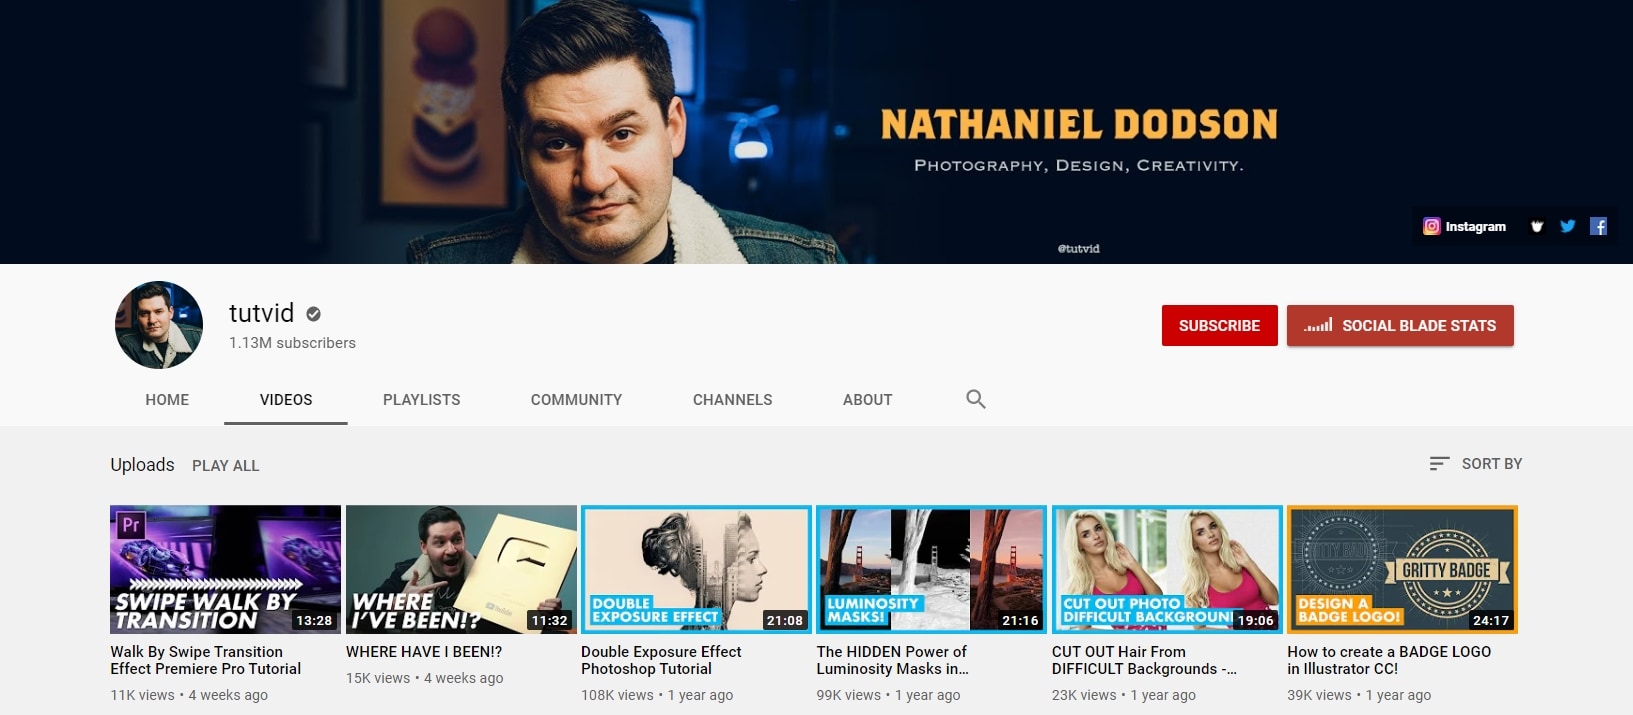View the About tab
This screenshot has width=1633, height=715.
pyautogui.click(x=868, y=399)
